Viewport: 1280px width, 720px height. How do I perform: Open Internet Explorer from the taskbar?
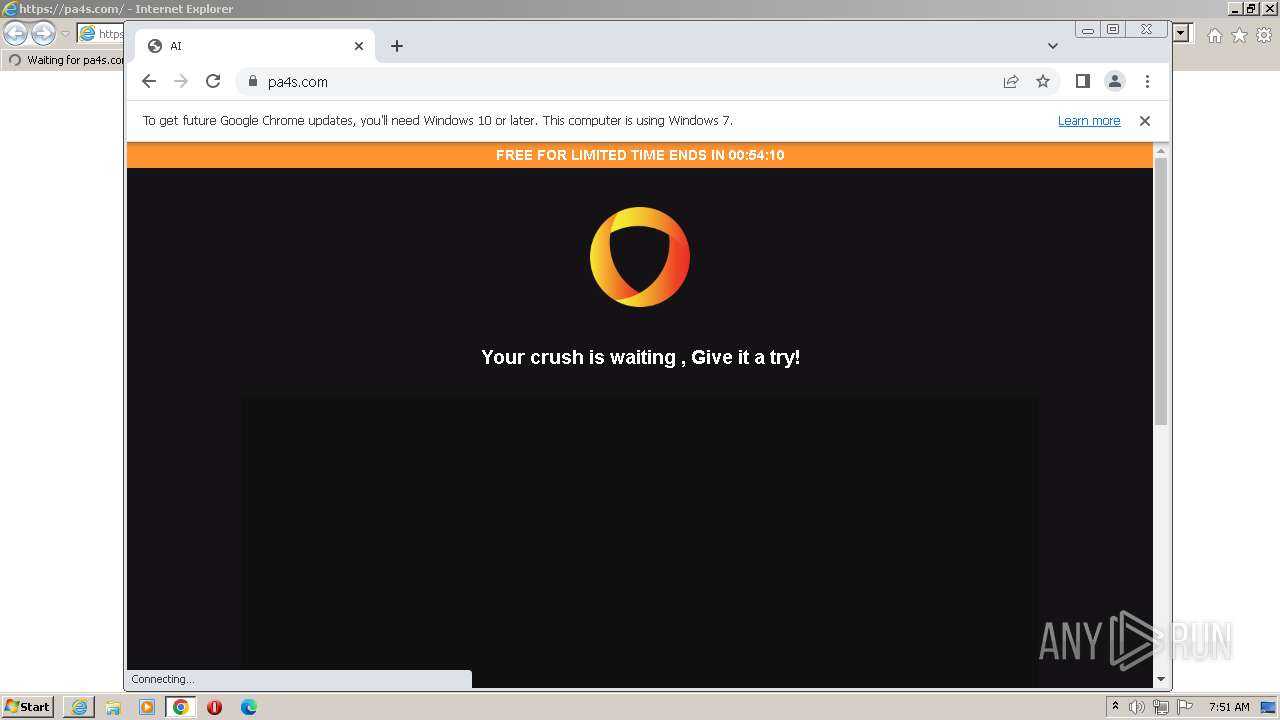click(79, 707)
